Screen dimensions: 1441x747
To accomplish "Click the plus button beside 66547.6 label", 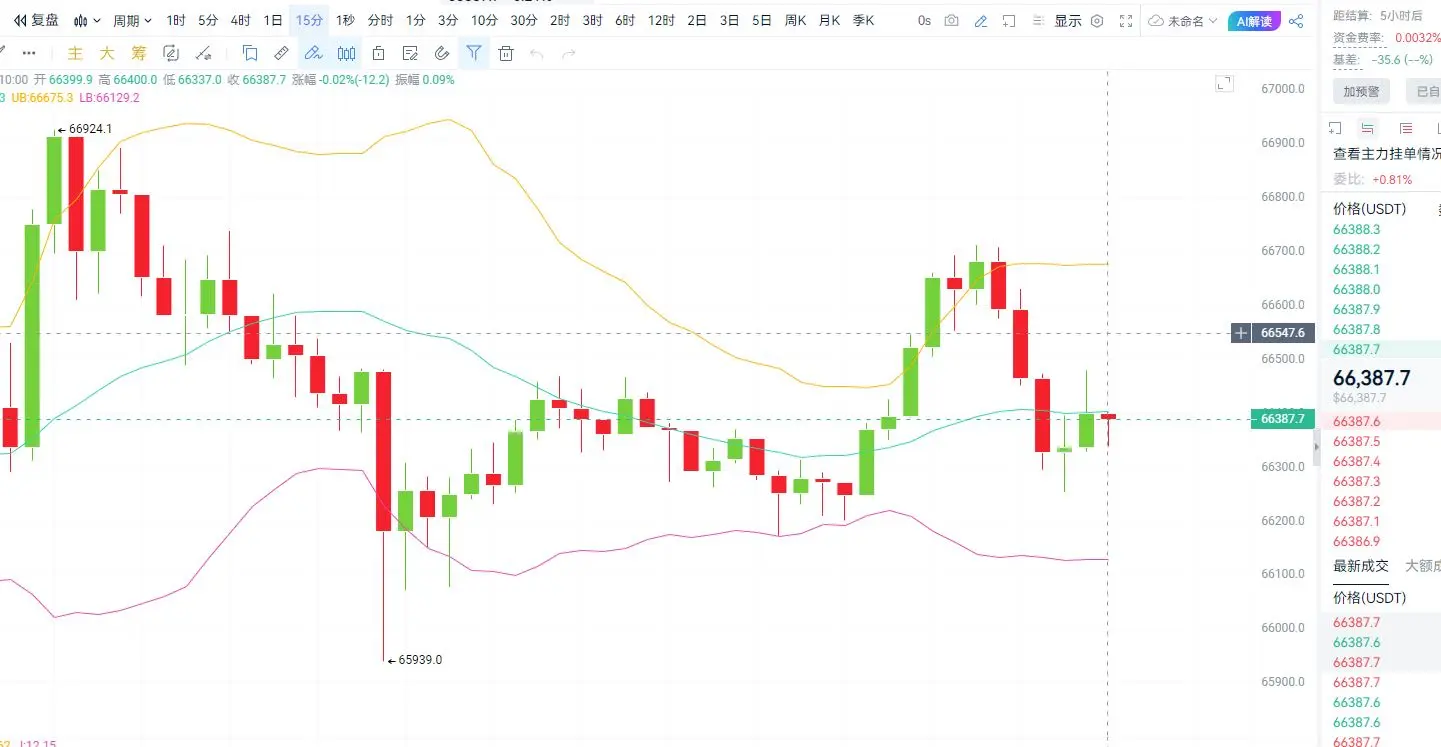I will 1241,333.
